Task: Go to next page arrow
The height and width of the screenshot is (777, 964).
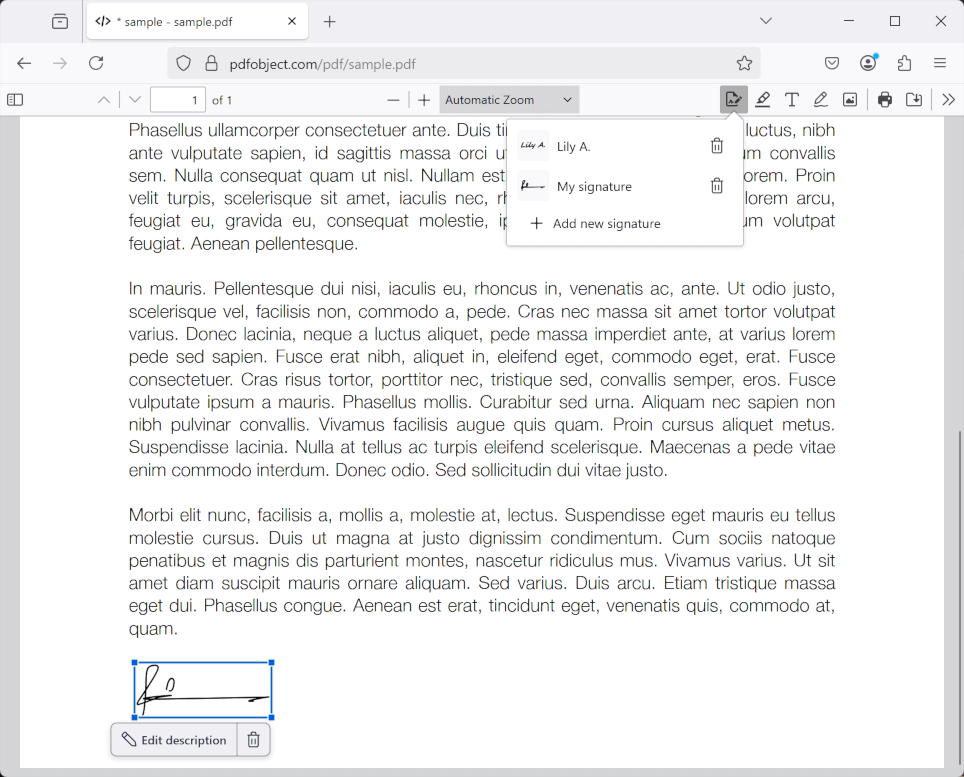Action: [135, 100]
